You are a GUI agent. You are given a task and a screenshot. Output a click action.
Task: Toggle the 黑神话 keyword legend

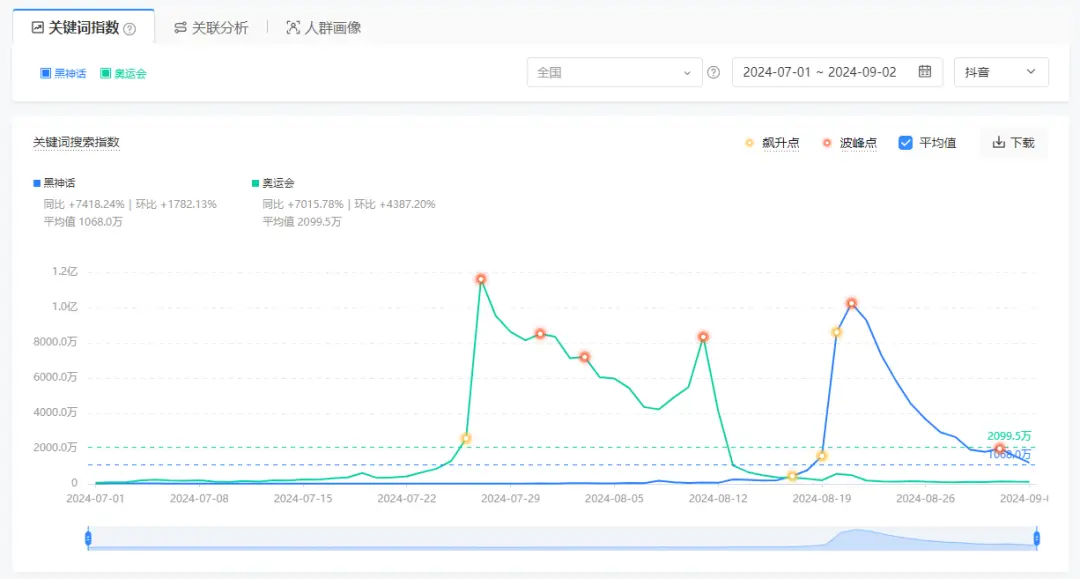[62, 71]
